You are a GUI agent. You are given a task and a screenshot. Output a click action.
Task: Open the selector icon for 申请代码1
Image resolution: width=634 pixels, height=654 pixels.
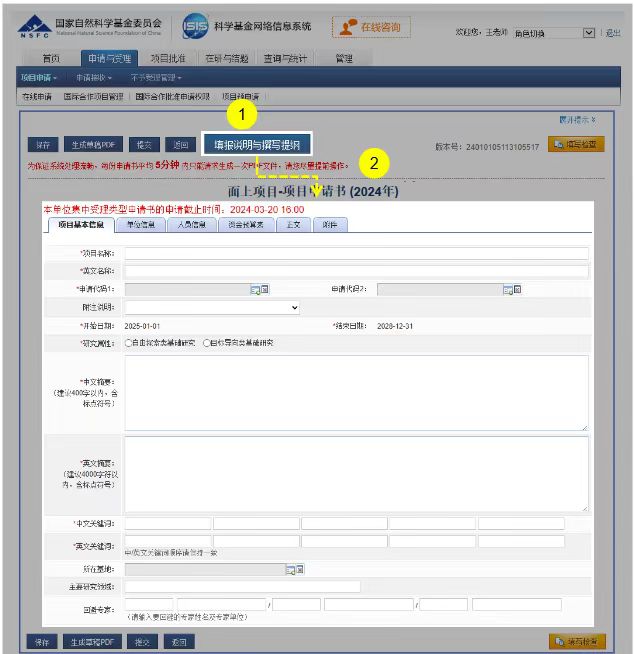[x=255, y=289]
